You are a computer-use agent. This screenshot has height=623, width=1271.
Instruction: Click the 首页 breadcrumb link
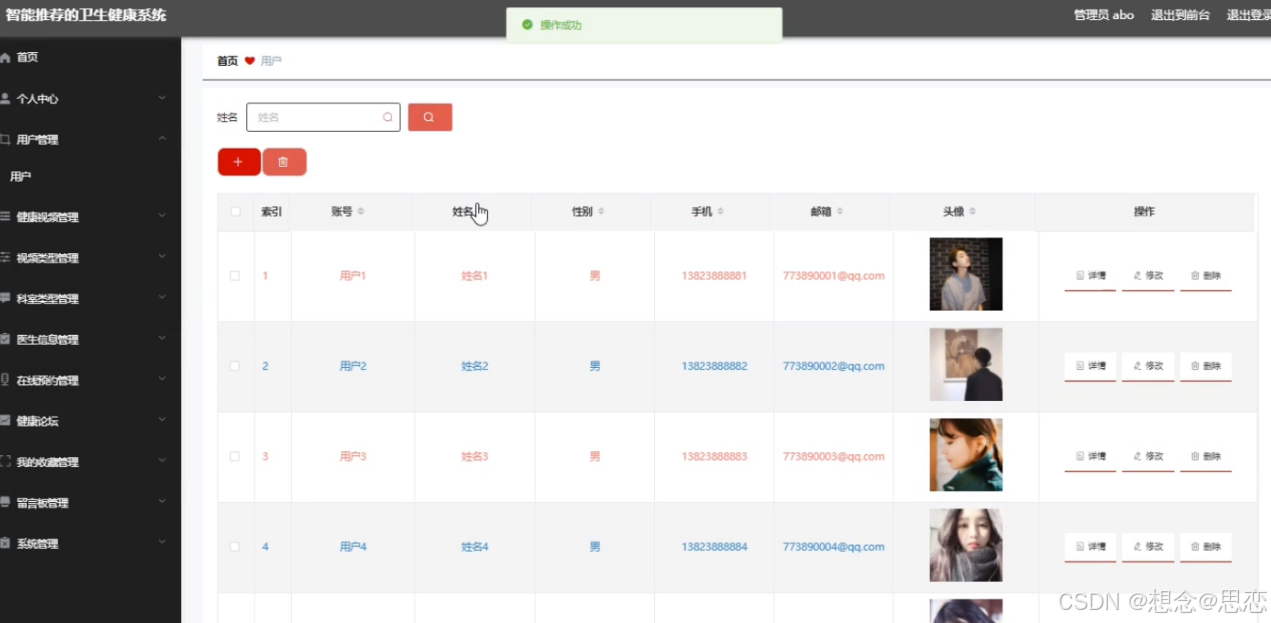coord(228,61)
